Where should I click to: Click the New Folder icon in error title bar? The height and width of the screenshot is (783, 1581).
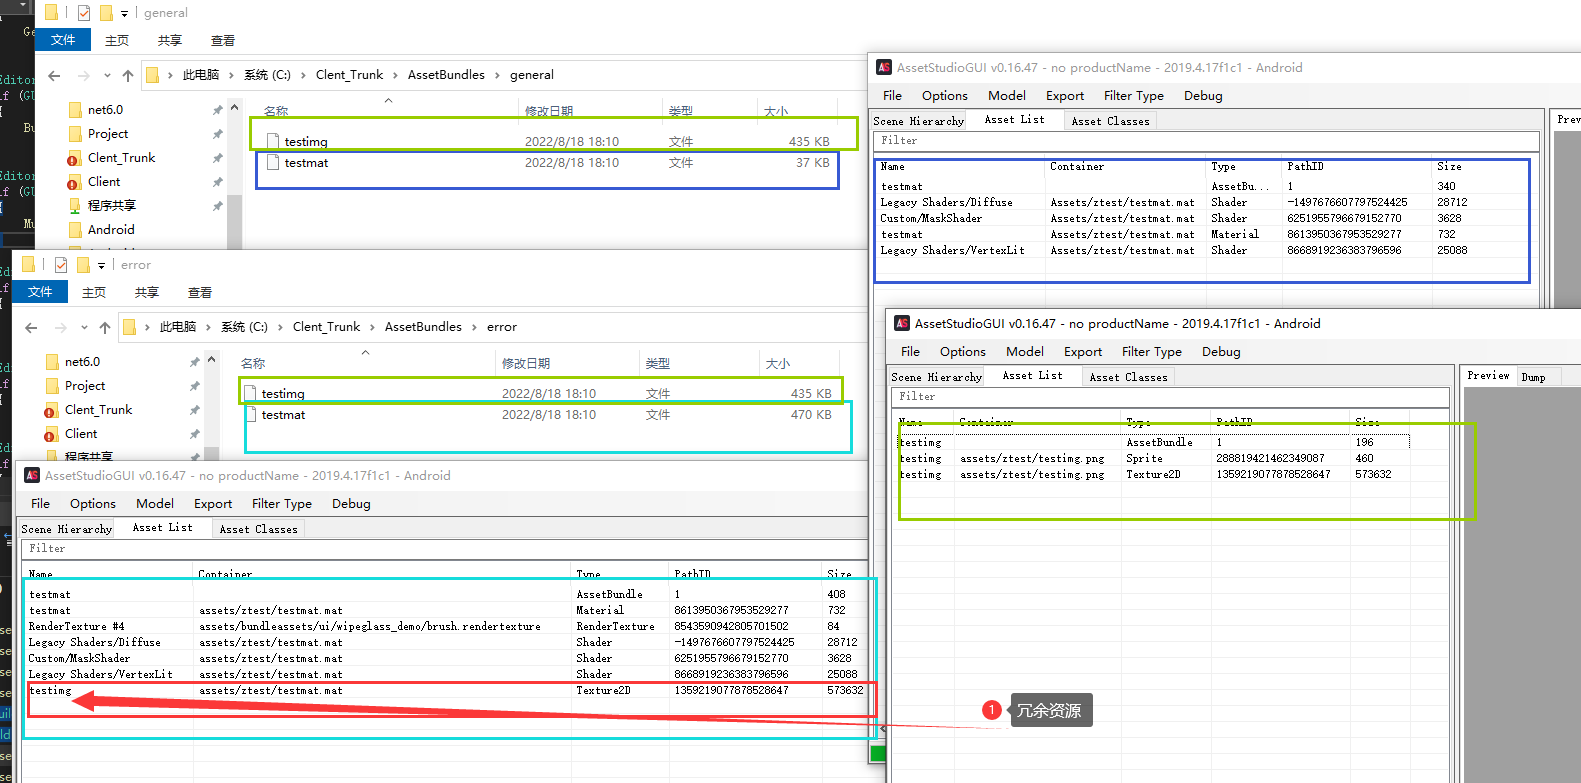pyautogui.click(x=83, y=265)
